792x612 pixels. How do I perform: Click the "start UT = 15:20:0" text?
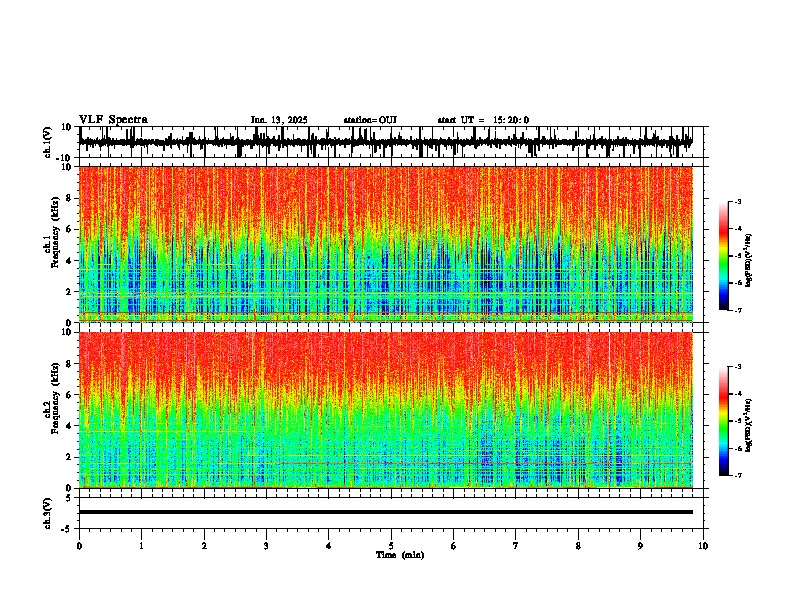pos(483,120)
